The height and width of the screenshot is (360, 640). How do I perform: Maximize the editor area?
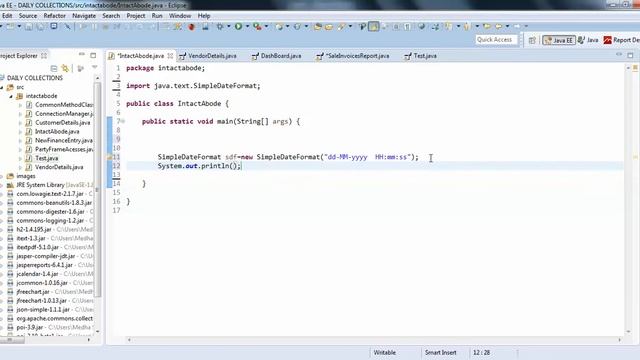pyautogui.click(x=630, y=55)
